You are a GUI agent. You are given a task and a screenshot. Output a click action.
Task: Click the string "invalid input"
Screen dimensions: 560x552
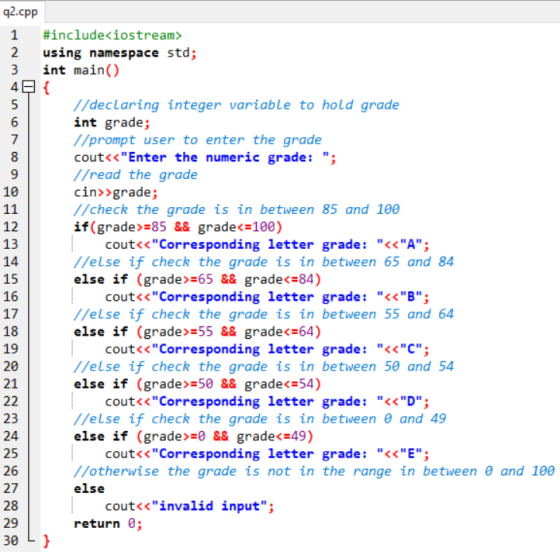point(209,506)
